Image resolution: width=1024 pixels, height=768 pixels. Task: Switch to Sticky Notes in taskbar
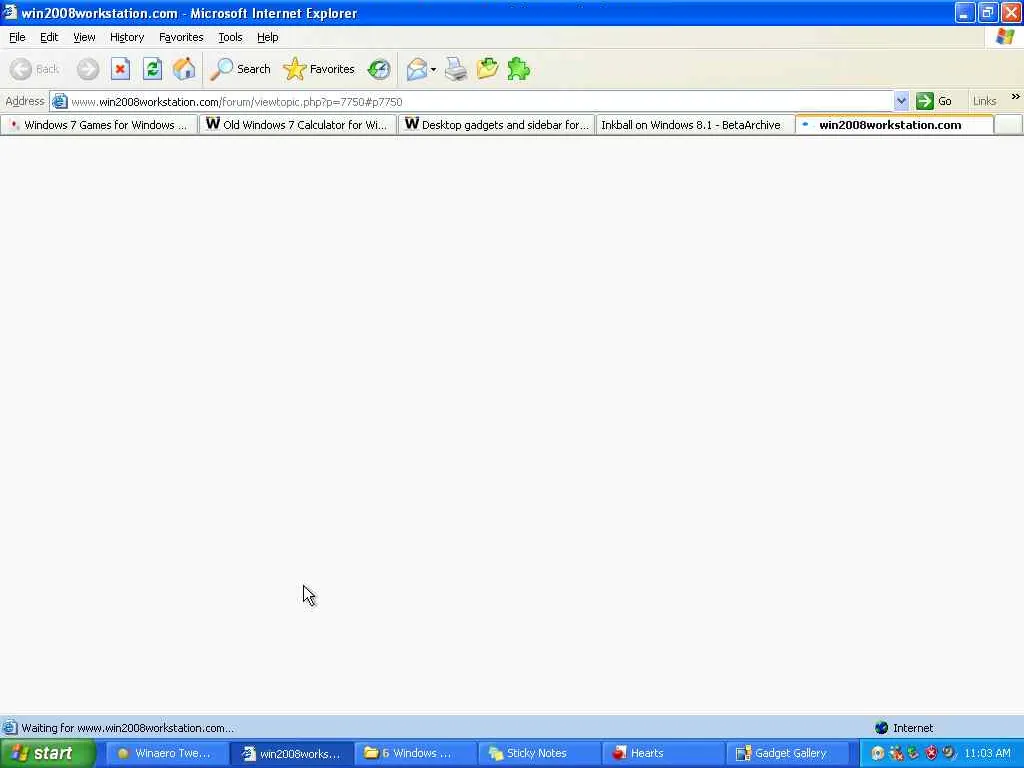pos(539,753)
